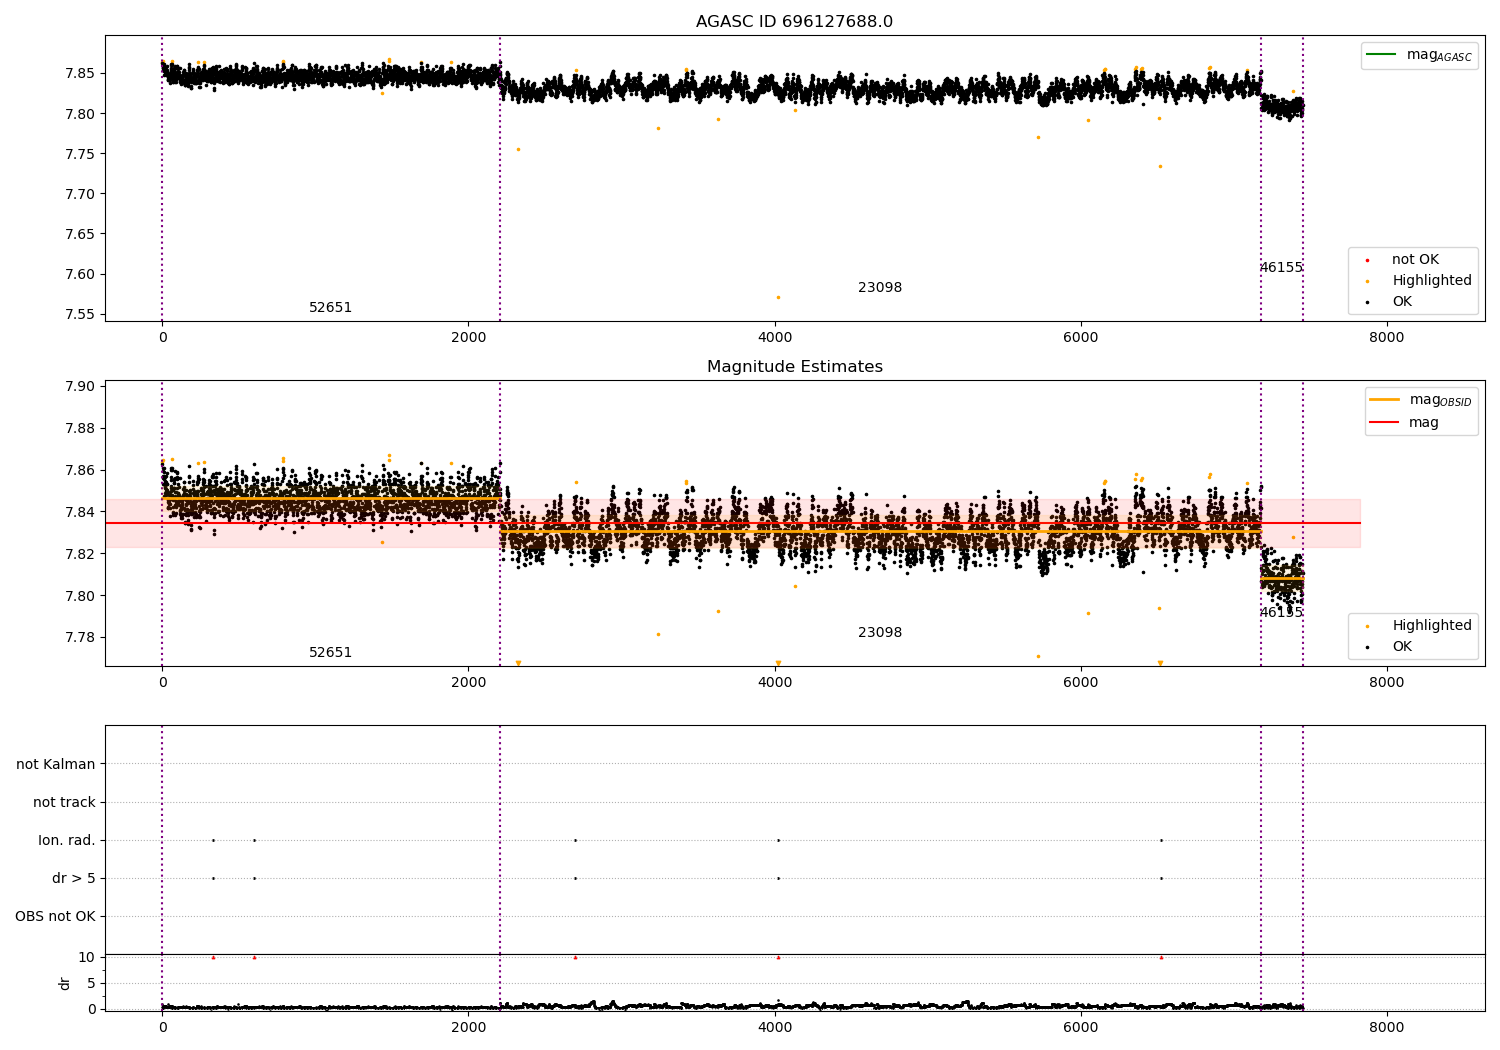Click the 'not OK' legend entry
1500x1050 pixels.
[1415, 259]
